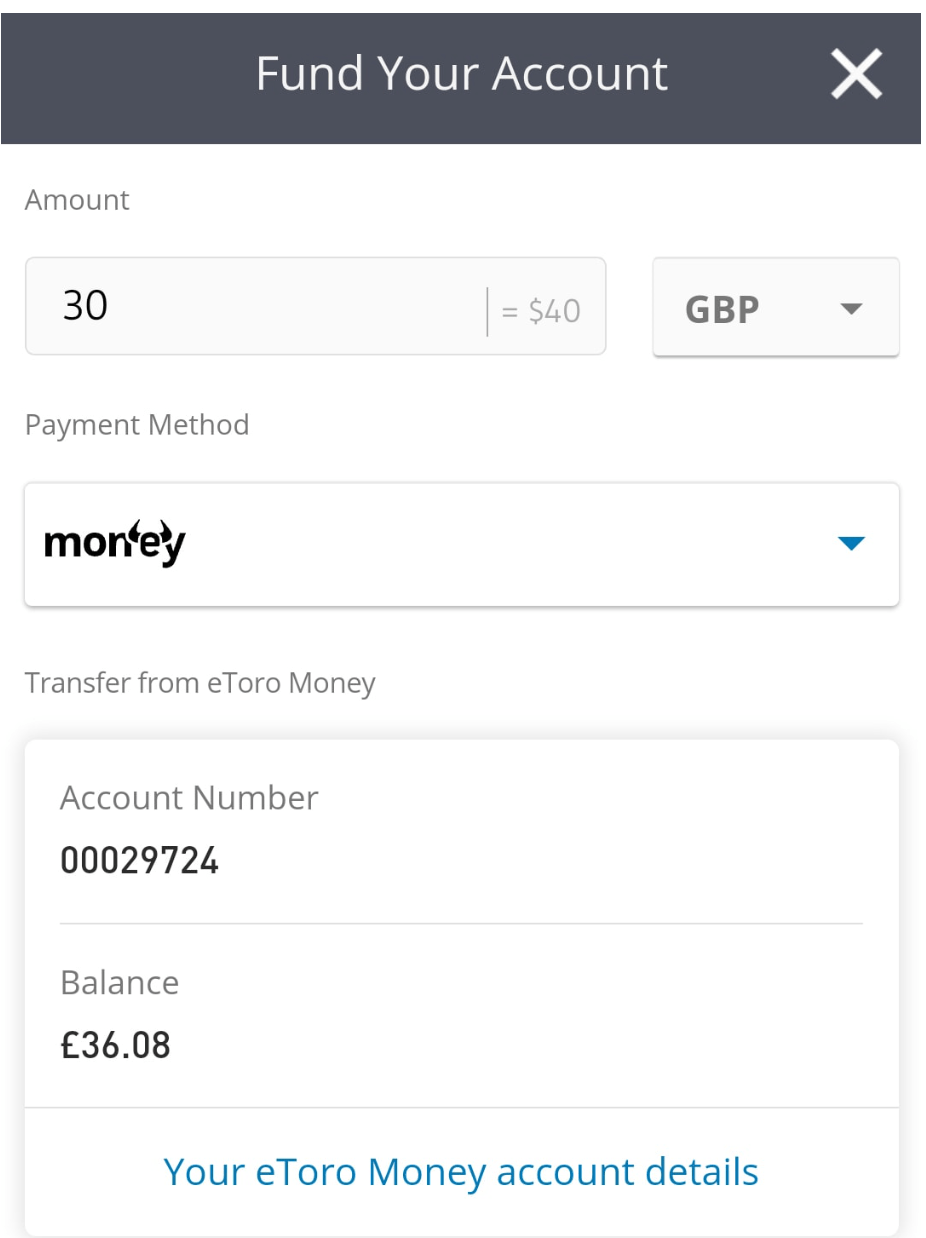Click the = $40 converted amount
This screenshot has width=926, height=1238.
point(540,311)
